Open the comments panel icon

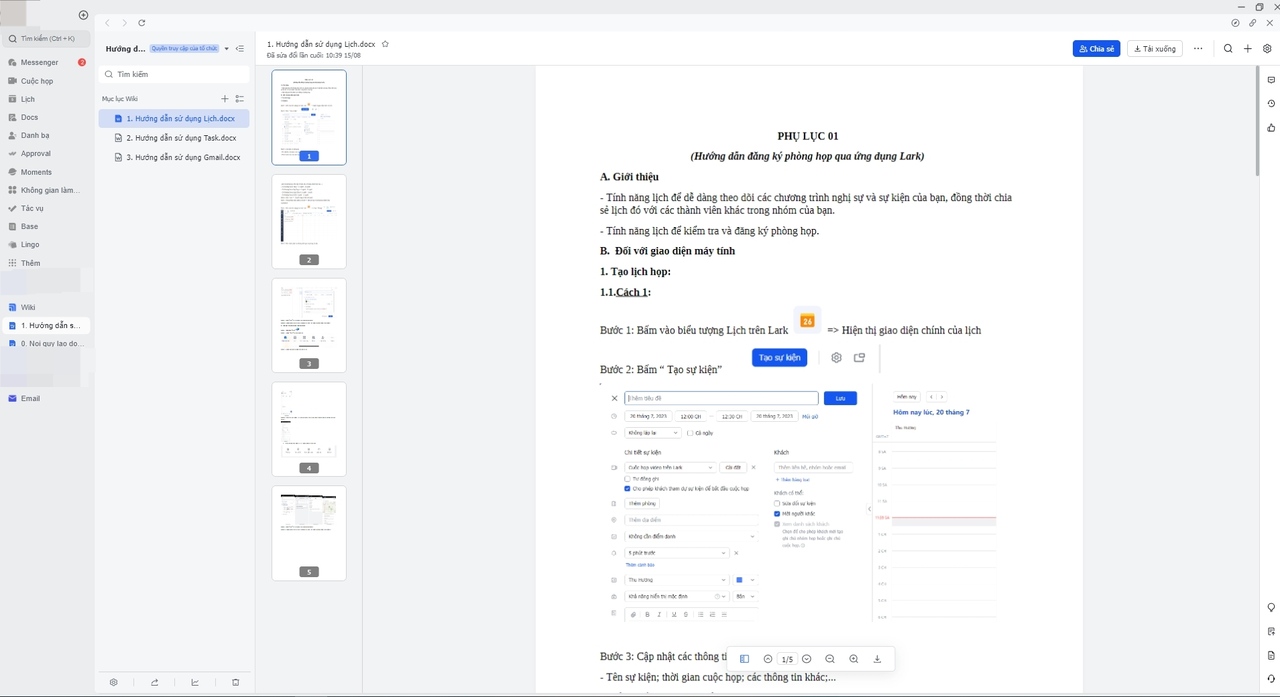click(x=1271, y=80)
